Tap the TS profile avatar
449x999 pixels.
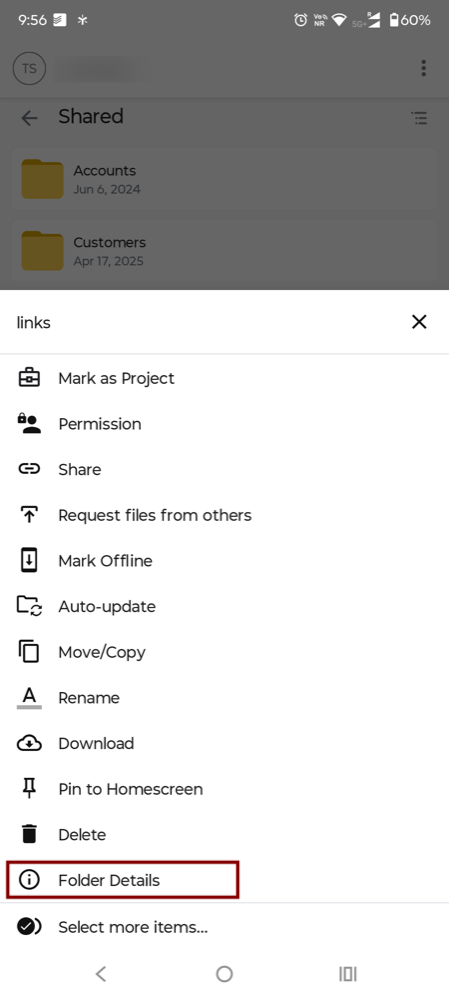[29, 69]
